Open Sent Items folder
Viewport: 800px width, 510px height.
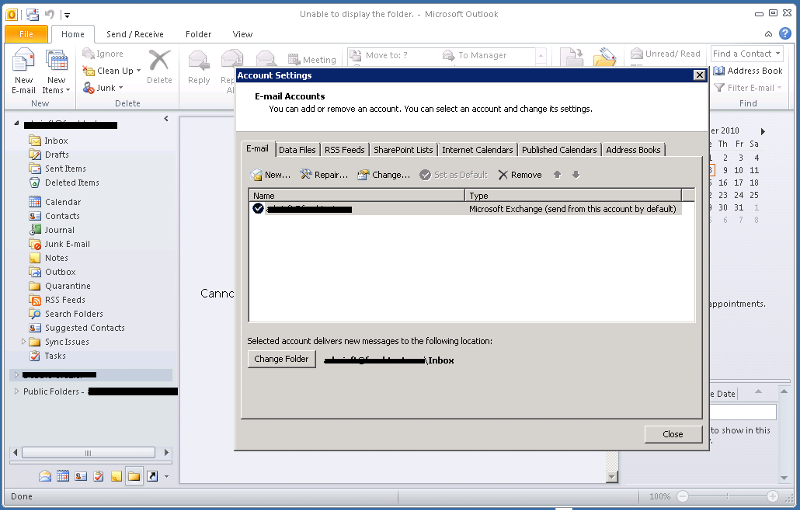(x=58, y=169)
